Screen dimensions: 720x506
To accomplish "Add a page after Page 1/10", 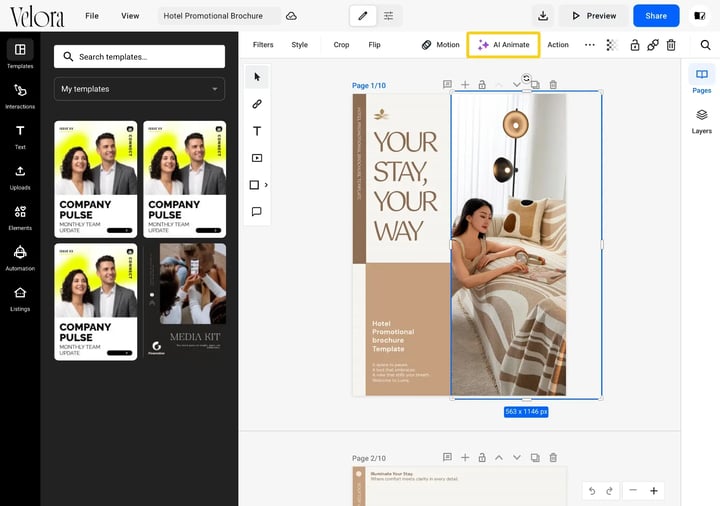I will pyautogui.click(x=465, y=84).
